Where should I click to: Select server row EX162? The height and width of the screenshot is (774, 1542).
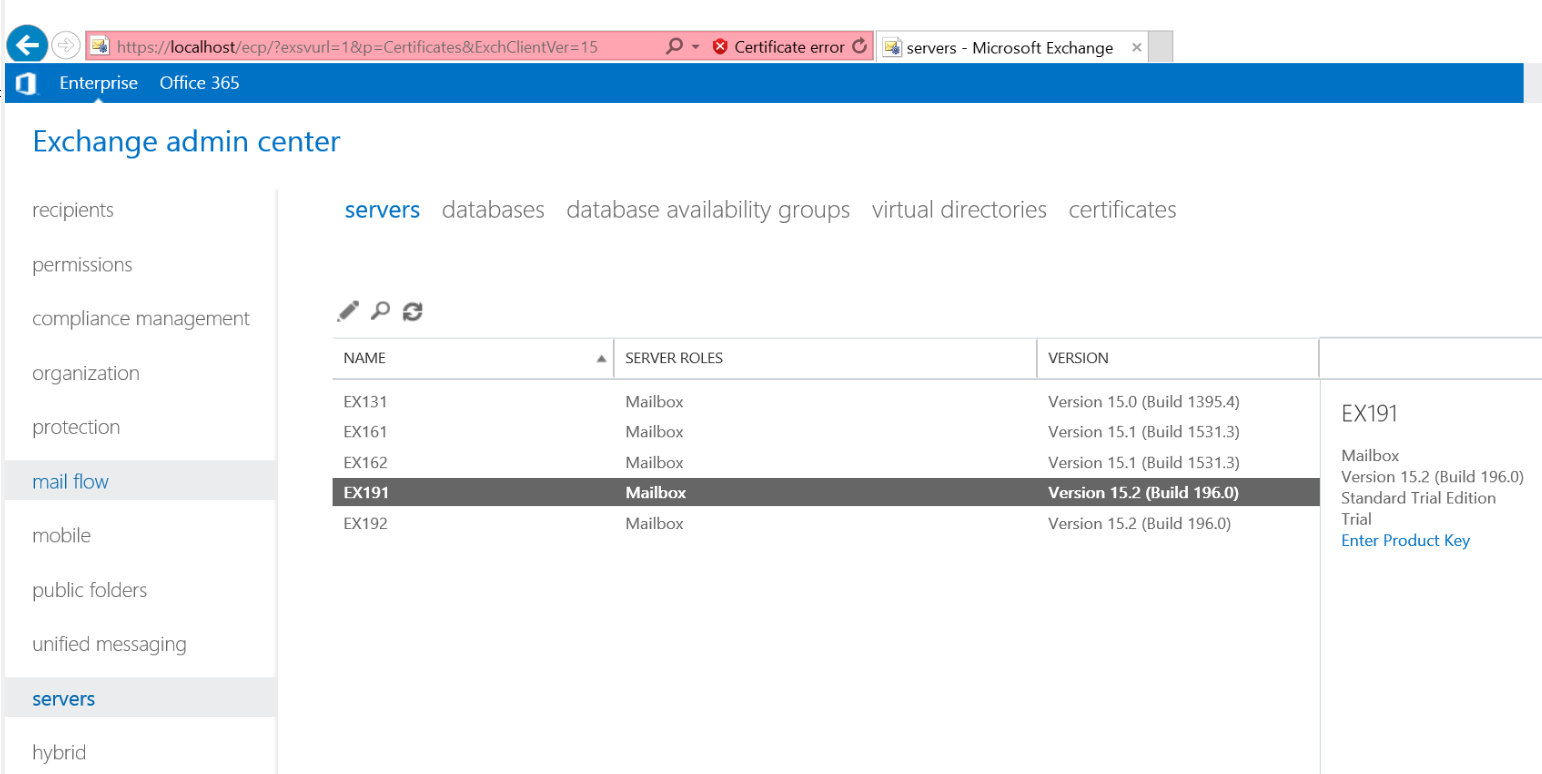[x=826, y=462]
